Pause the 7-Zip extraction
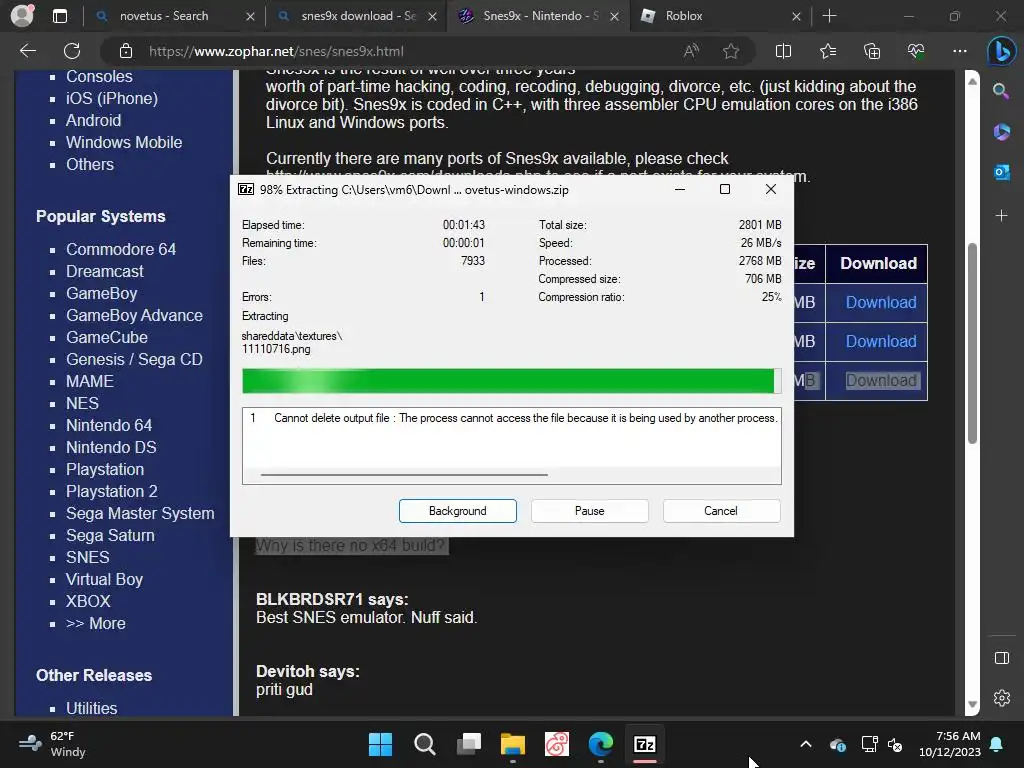The image size is (1024, 768). coord(589,511)
